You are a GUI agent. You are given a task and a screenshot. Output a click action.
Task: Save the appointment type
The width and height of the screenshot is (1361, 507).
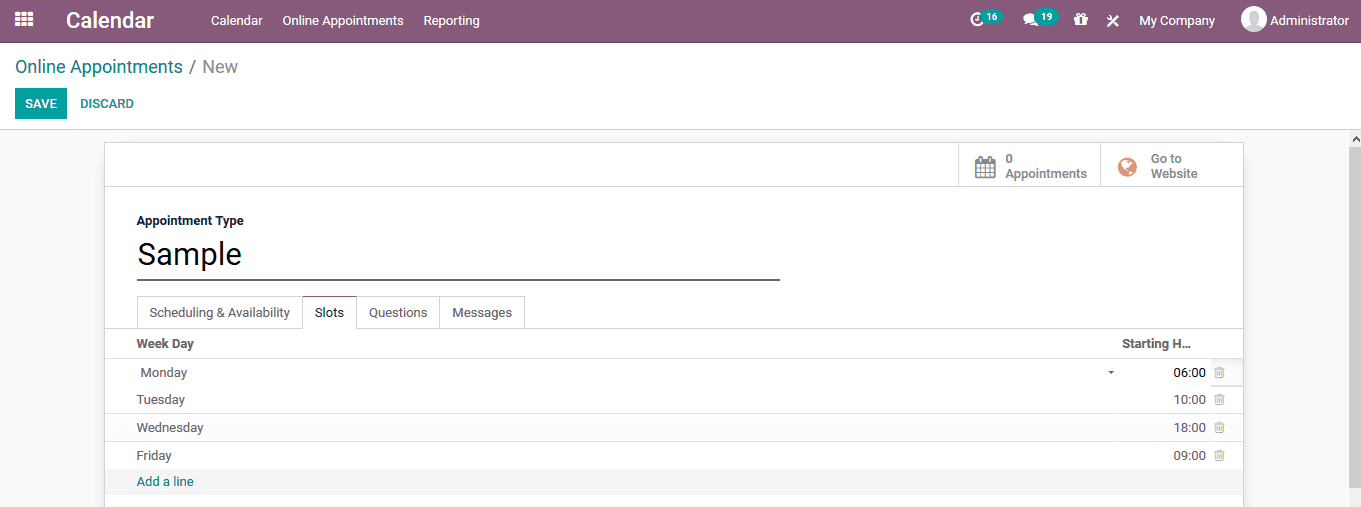(x=41, y=104)
